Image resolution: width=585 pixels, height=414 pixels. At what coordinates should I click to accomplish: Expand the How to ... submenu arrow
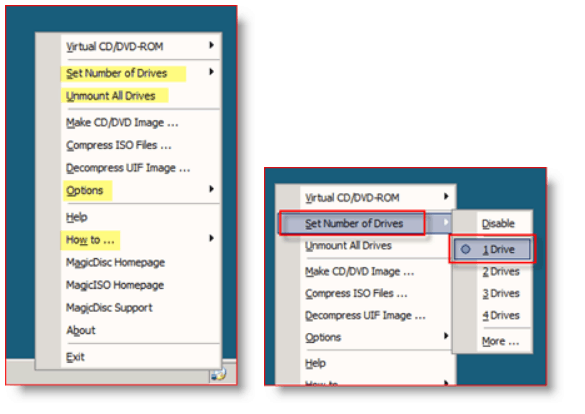212,238
